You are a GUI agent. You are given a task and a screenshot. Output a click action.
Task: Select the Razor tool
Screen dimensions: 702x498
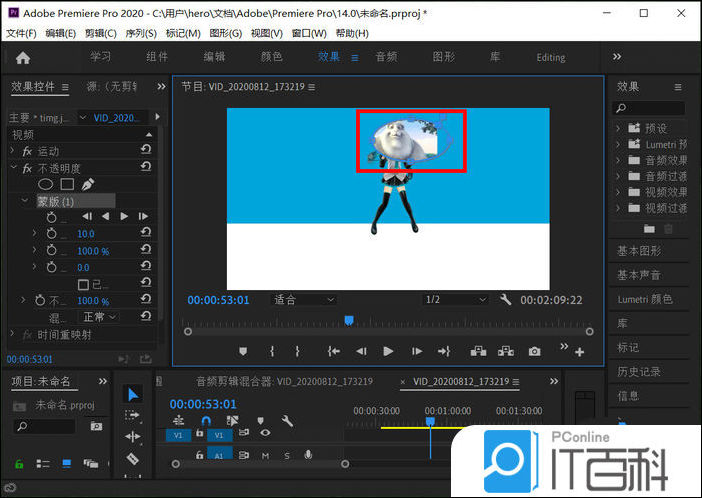tap(133, 459)
